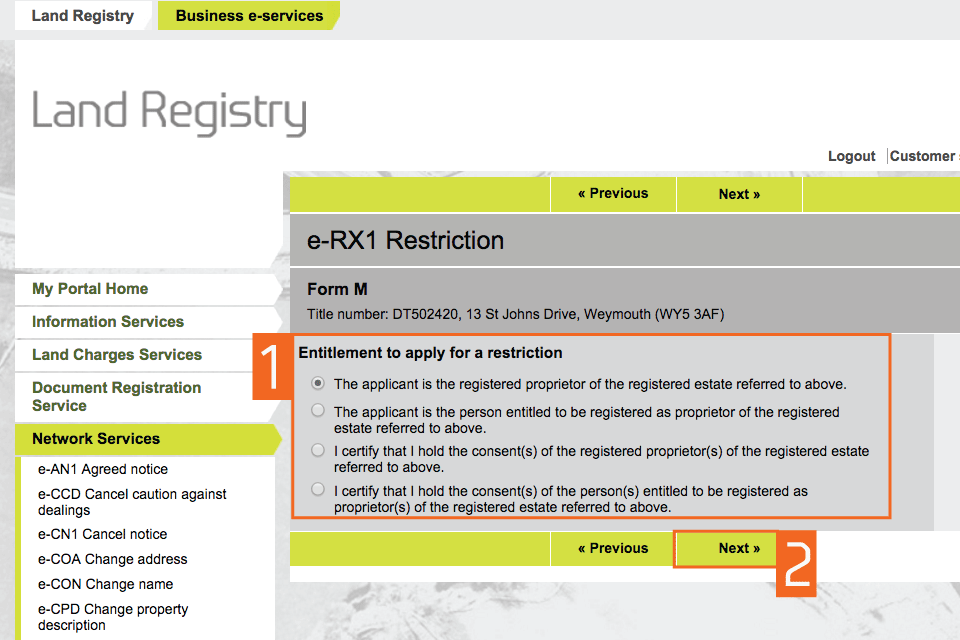This screenshot has height=640, width=960.
Task: Open Information Services in sidebar
Action: 108,322
